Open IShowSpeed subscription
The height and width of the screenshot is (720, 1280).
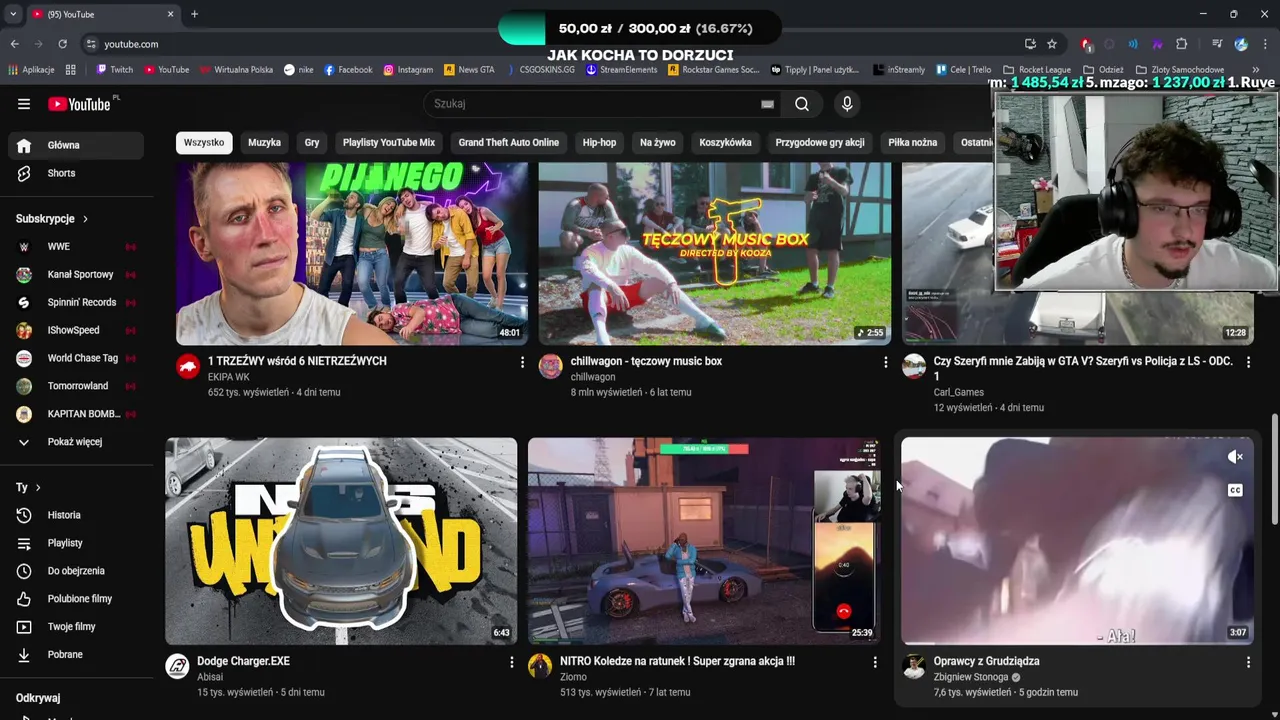[x=76, y=330]
